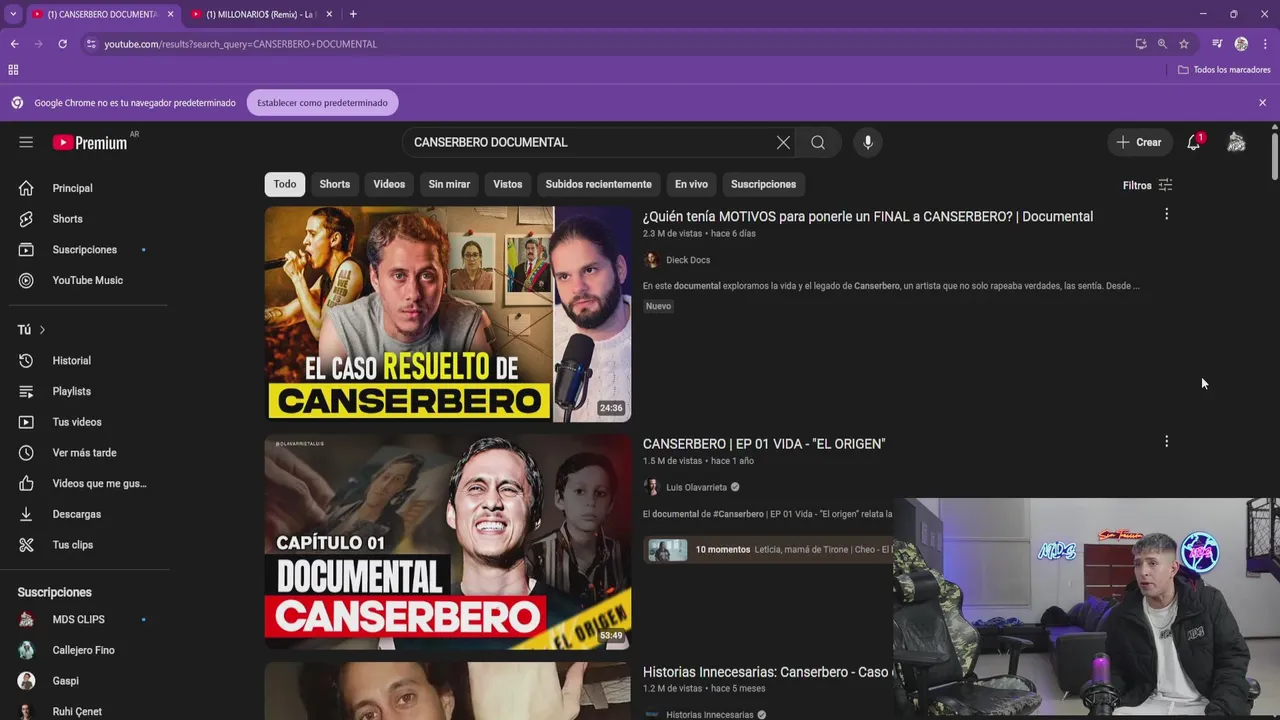Image resolution: width=1280 pixels, height=720 pixels.
Task: Open the Luis Olavarrieta channel link
Action: (x=696, y=487)
